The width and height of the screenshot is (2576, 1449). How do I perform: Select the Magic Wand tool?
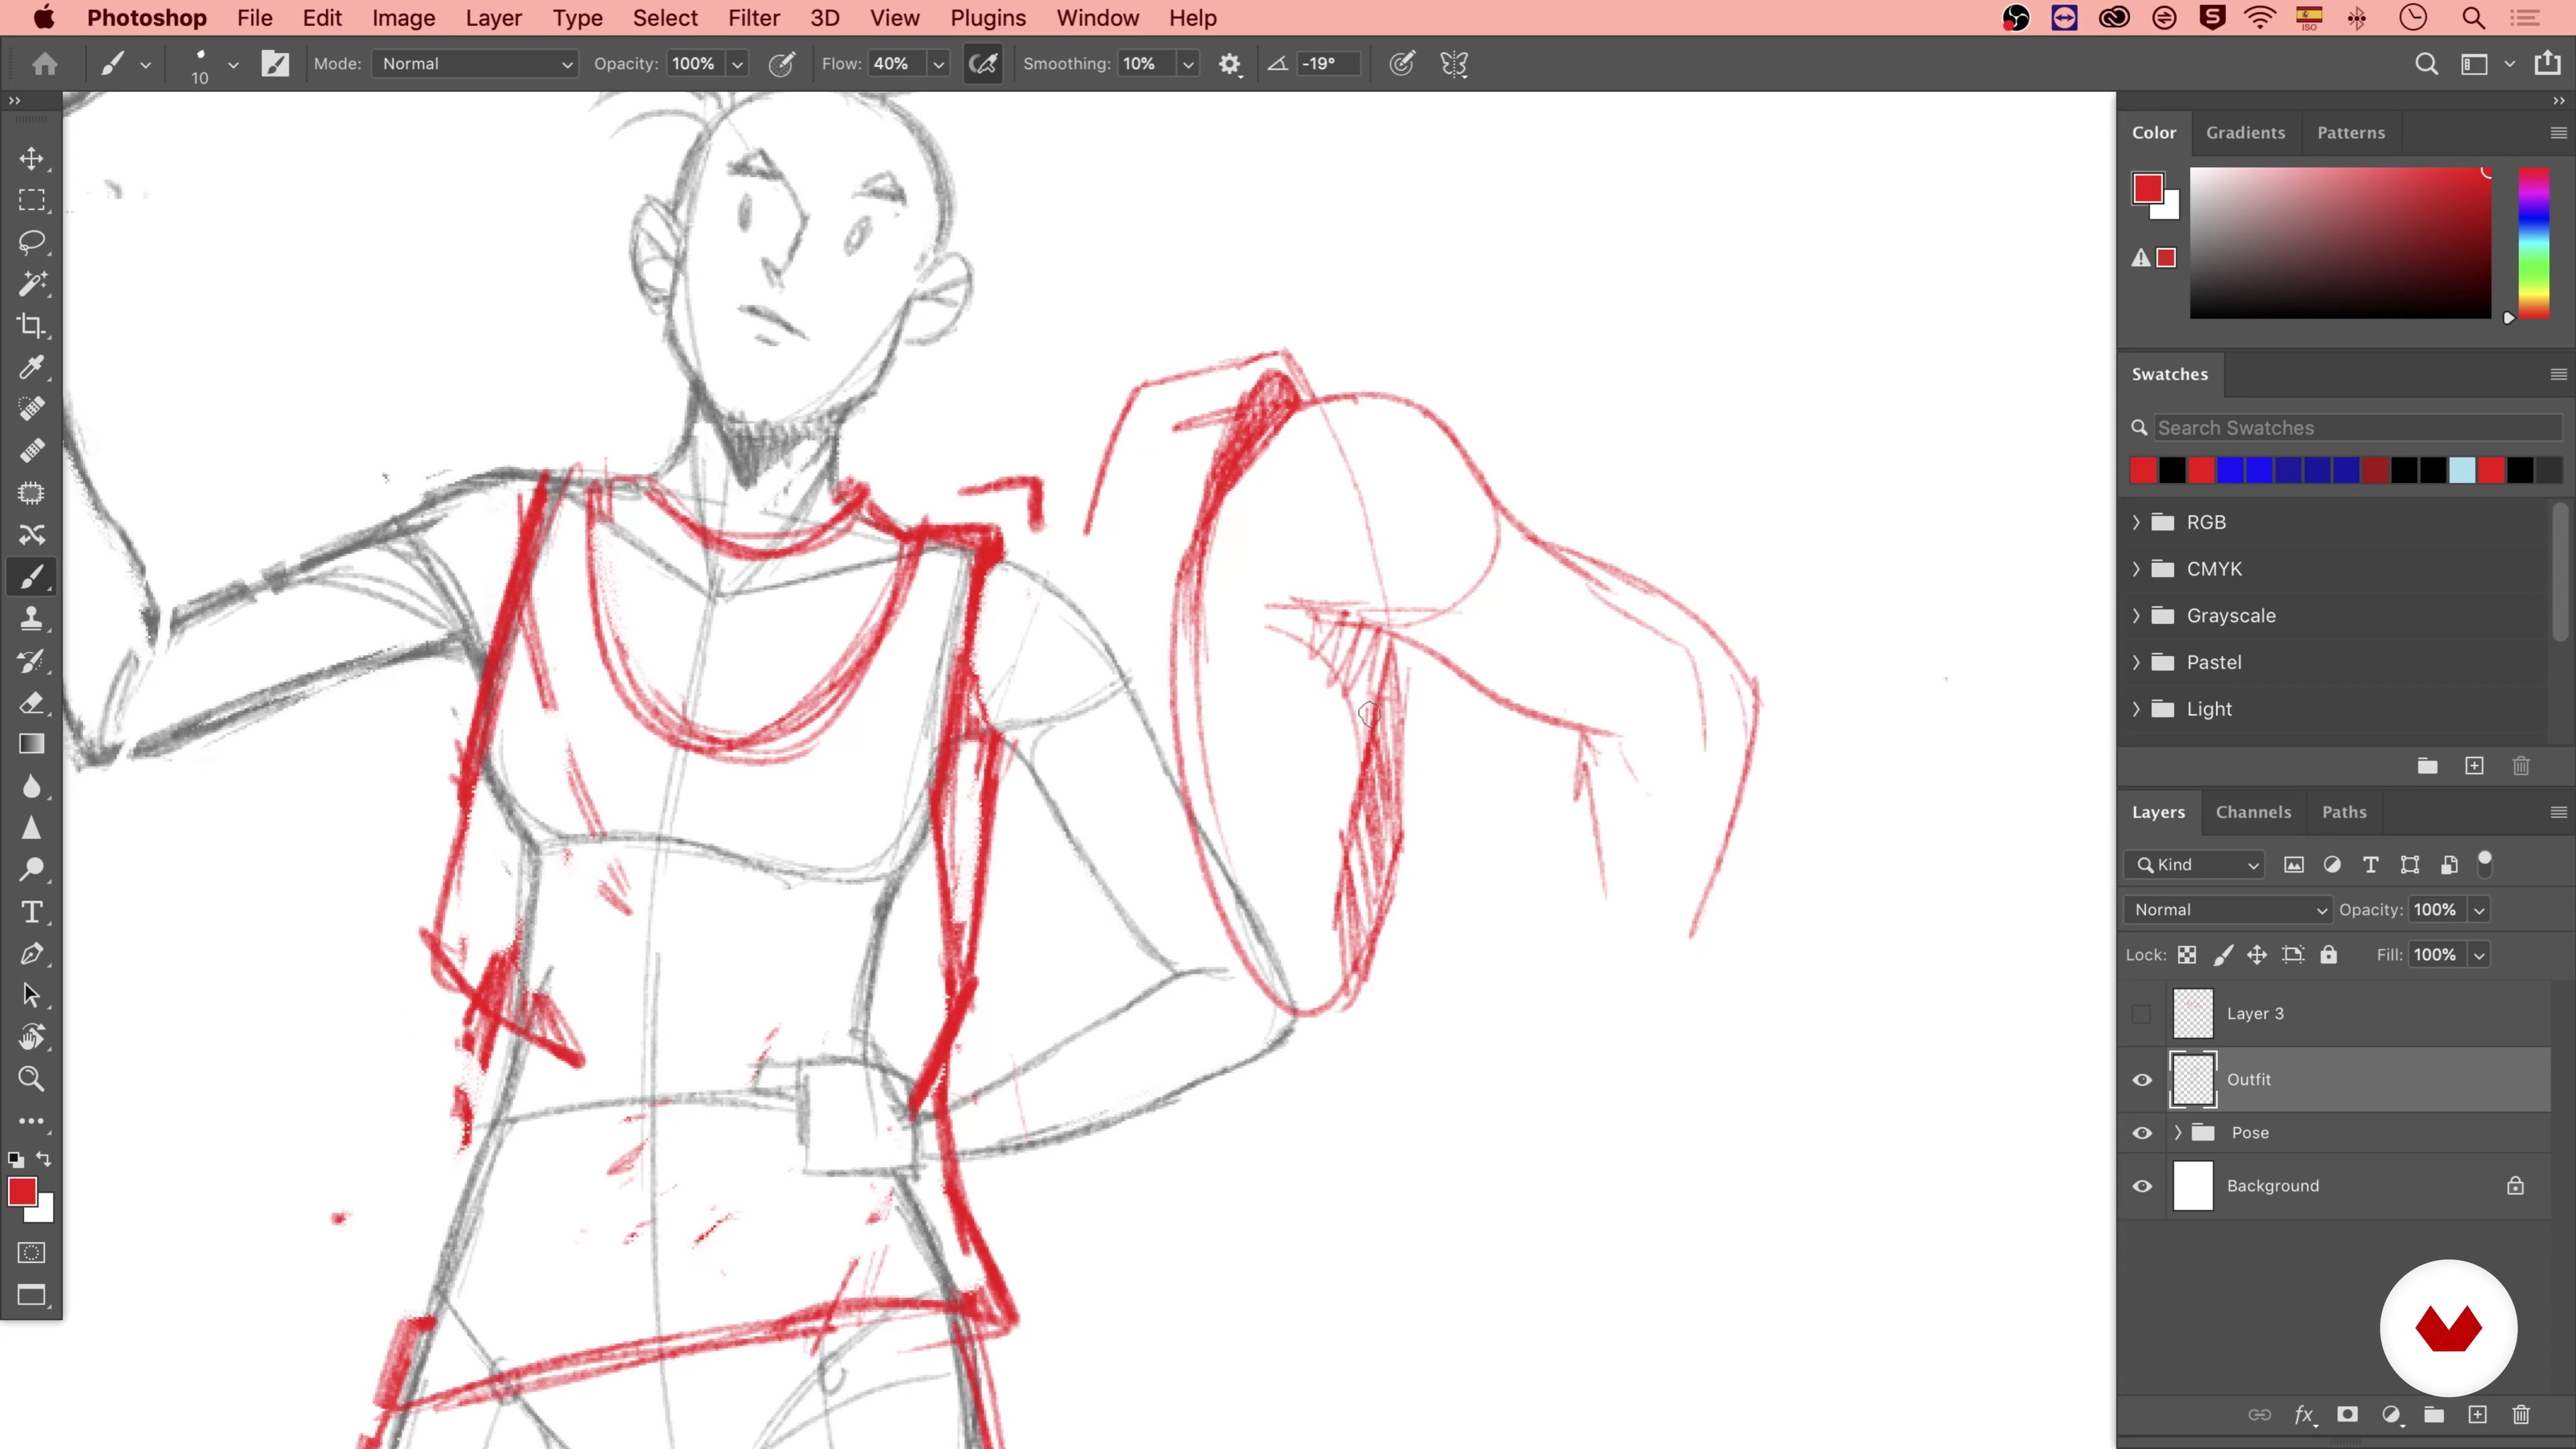click(31, 284)
